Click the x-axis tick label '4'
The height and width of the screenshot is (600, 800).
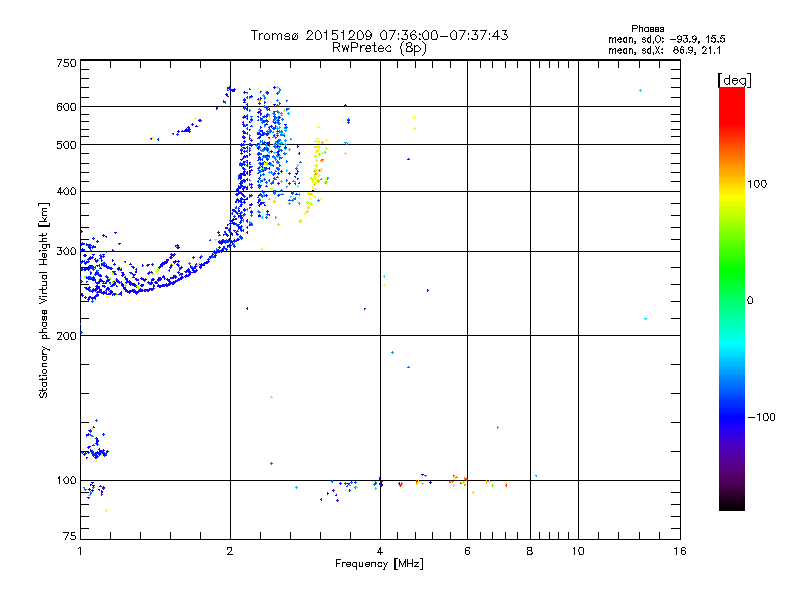[x=380, y=551]
